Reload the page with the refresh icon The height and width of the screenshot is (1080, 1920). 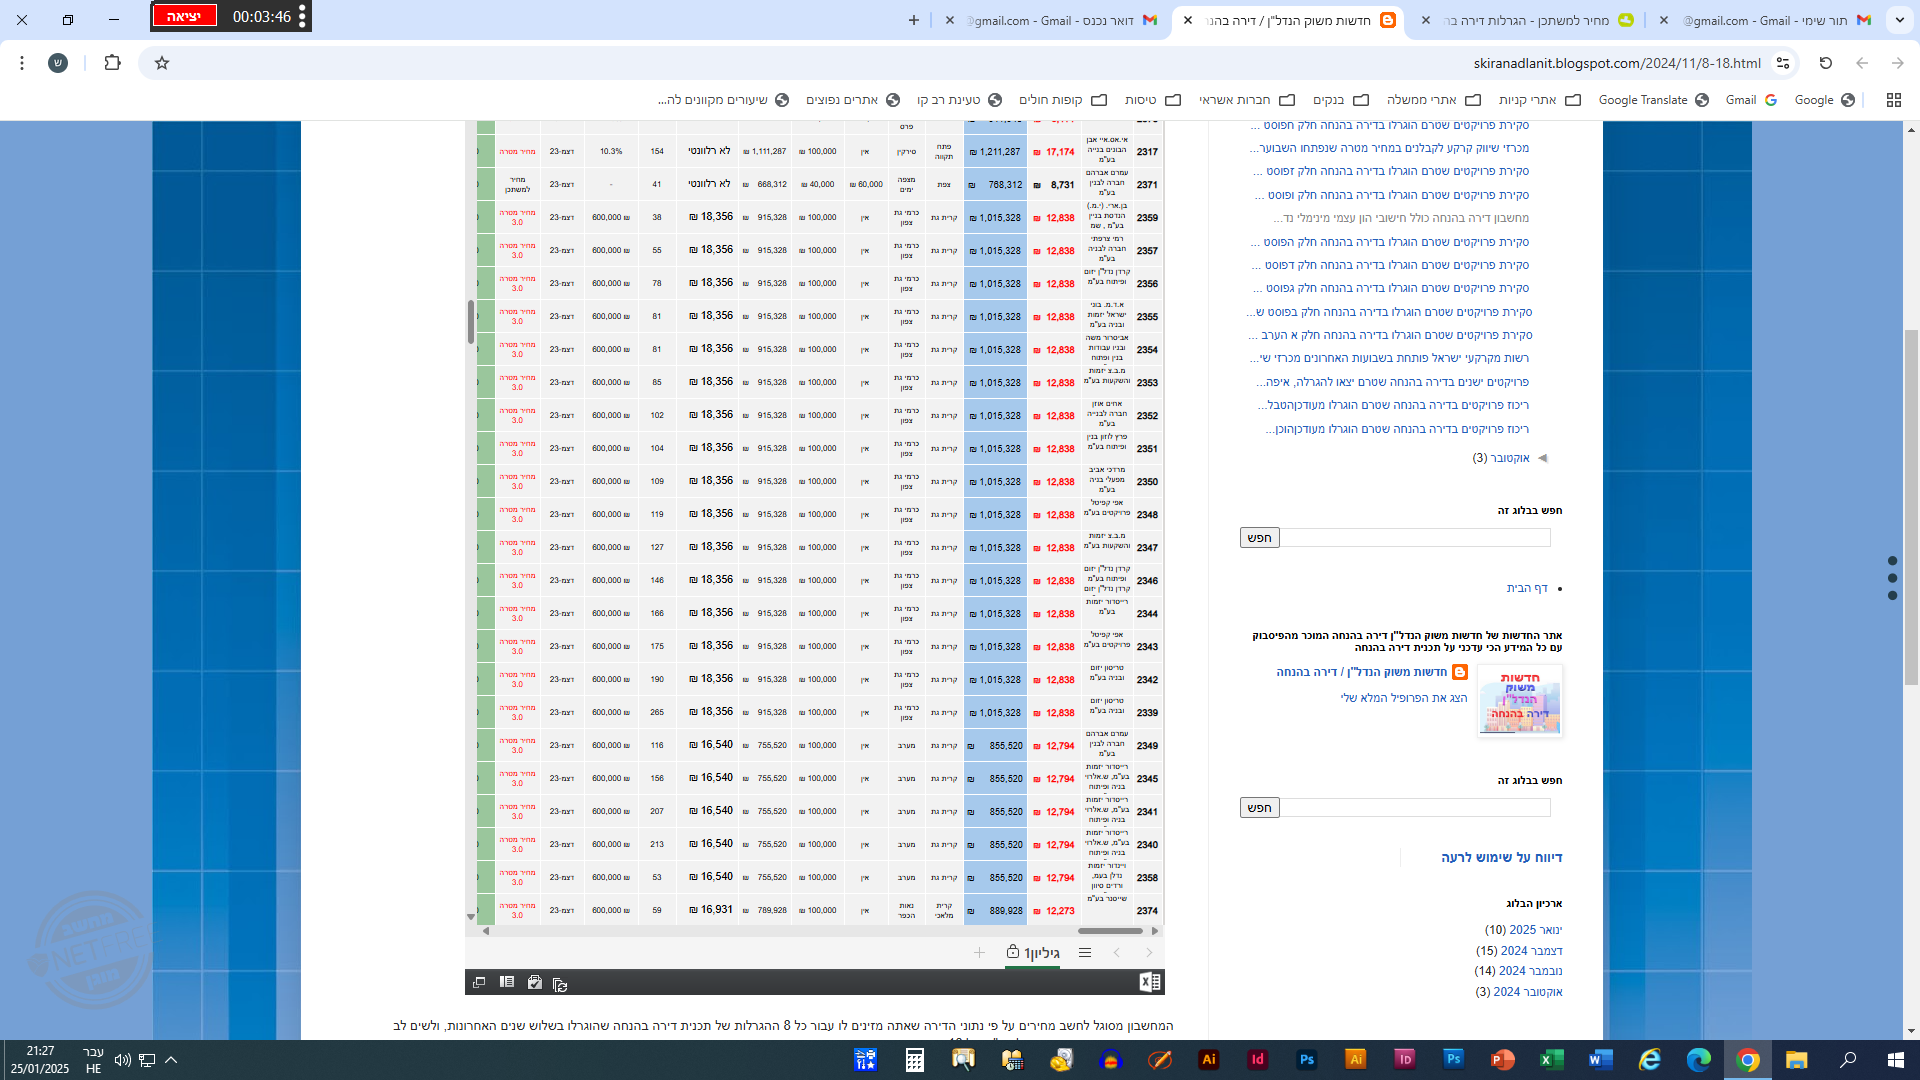[1826, 63]
